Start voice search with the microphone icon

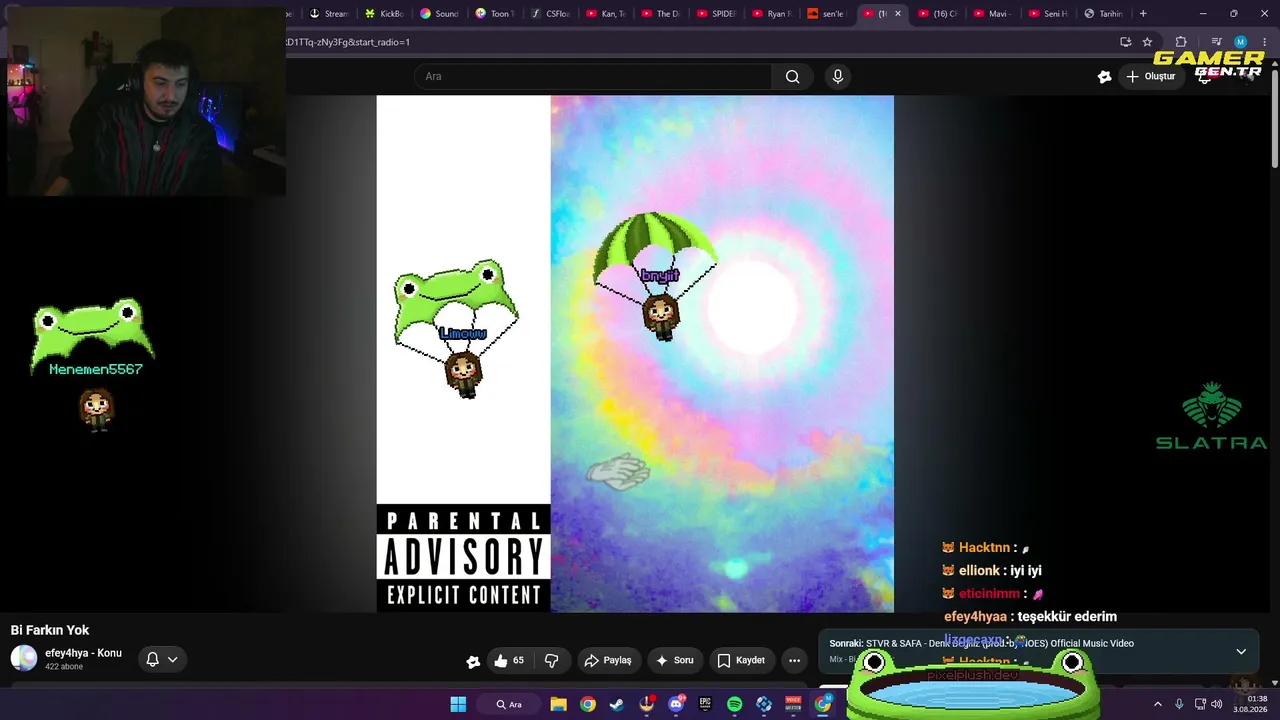pyautogui.click(x=838, y=77)
